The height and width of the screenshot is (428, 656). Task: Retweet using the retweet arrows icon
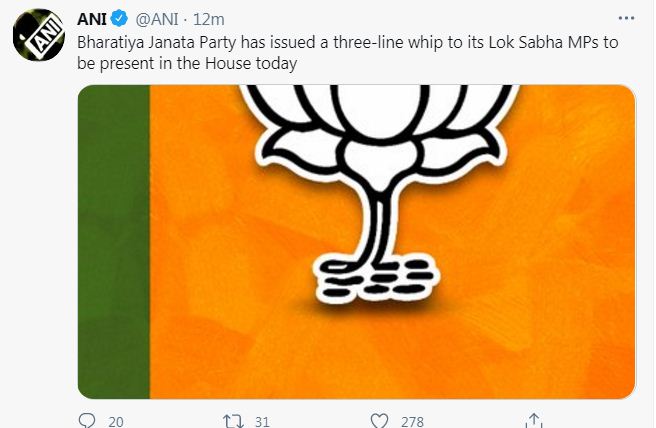click(231, 421)
